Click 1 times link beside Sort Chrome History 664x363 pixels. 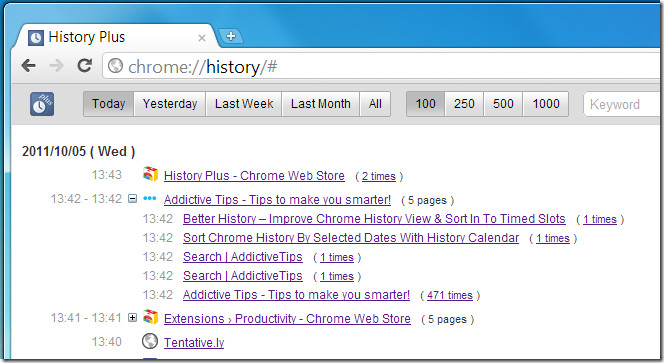tap(553, 238)
